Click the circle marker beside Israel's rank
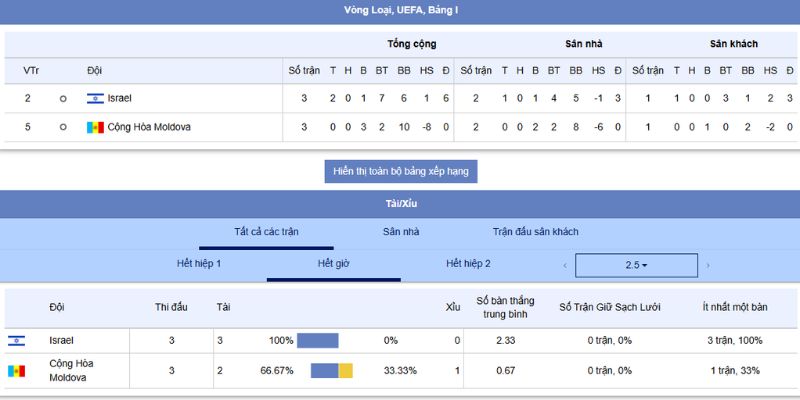Viewport: 800px width, 400px height. (x=63, y=98)
